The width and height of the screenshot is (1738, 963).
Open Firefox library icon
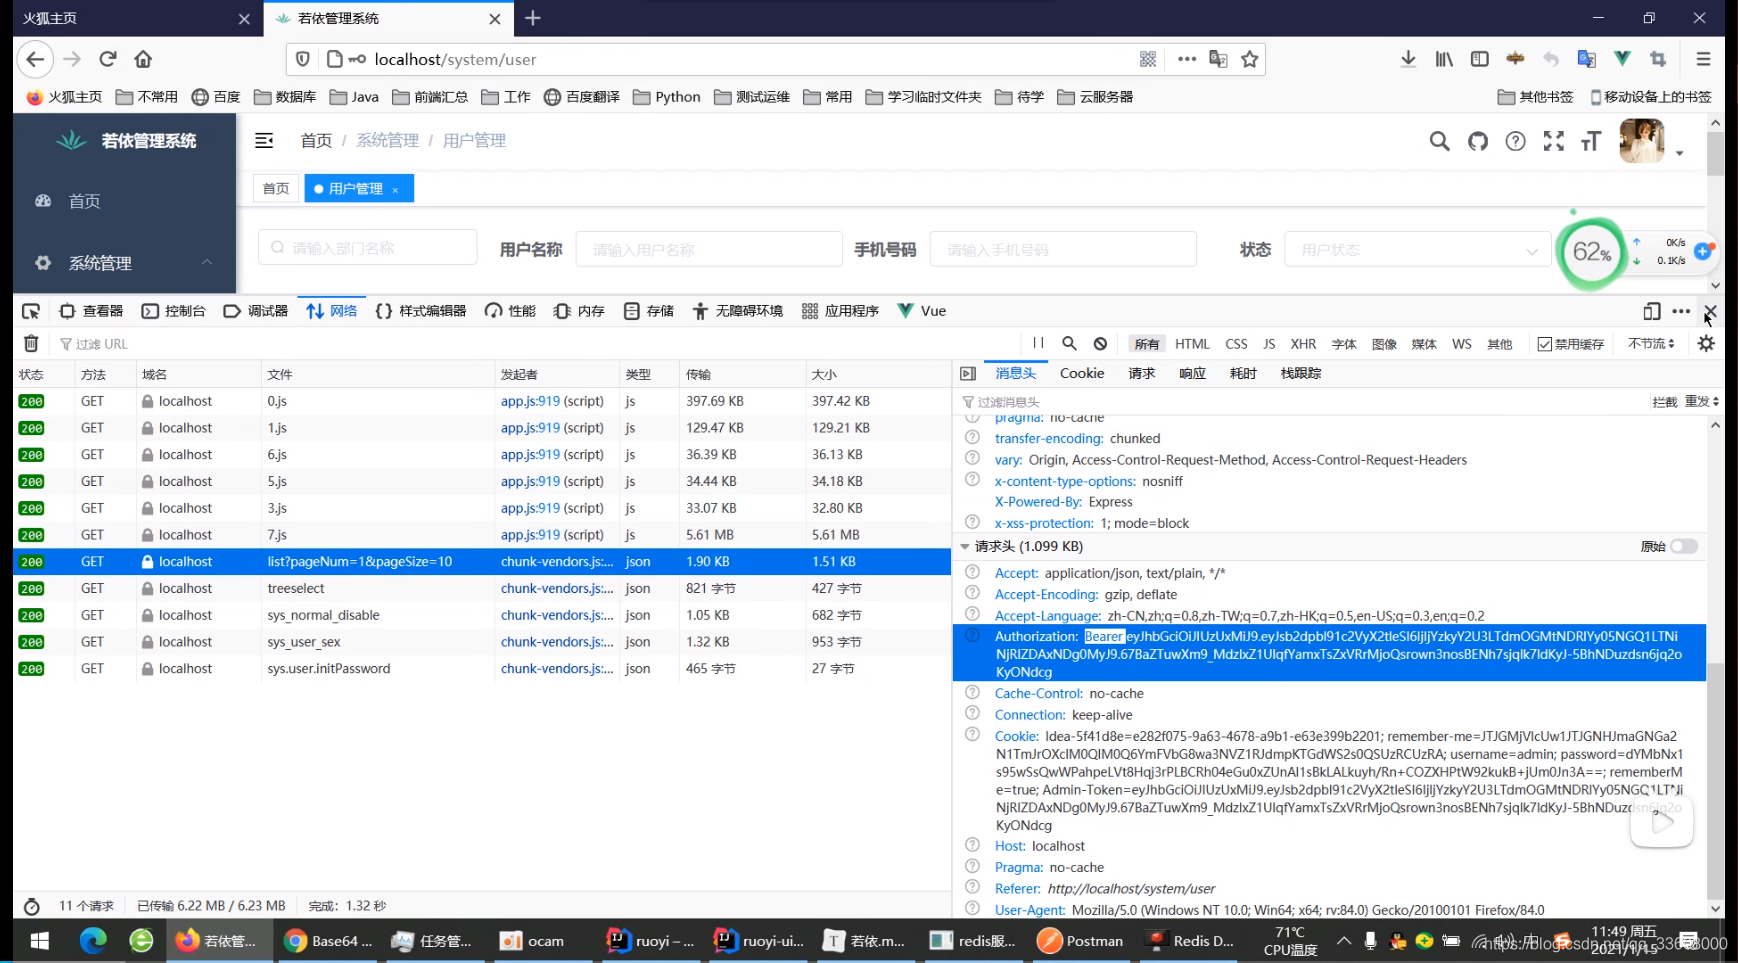[1444, 59]
